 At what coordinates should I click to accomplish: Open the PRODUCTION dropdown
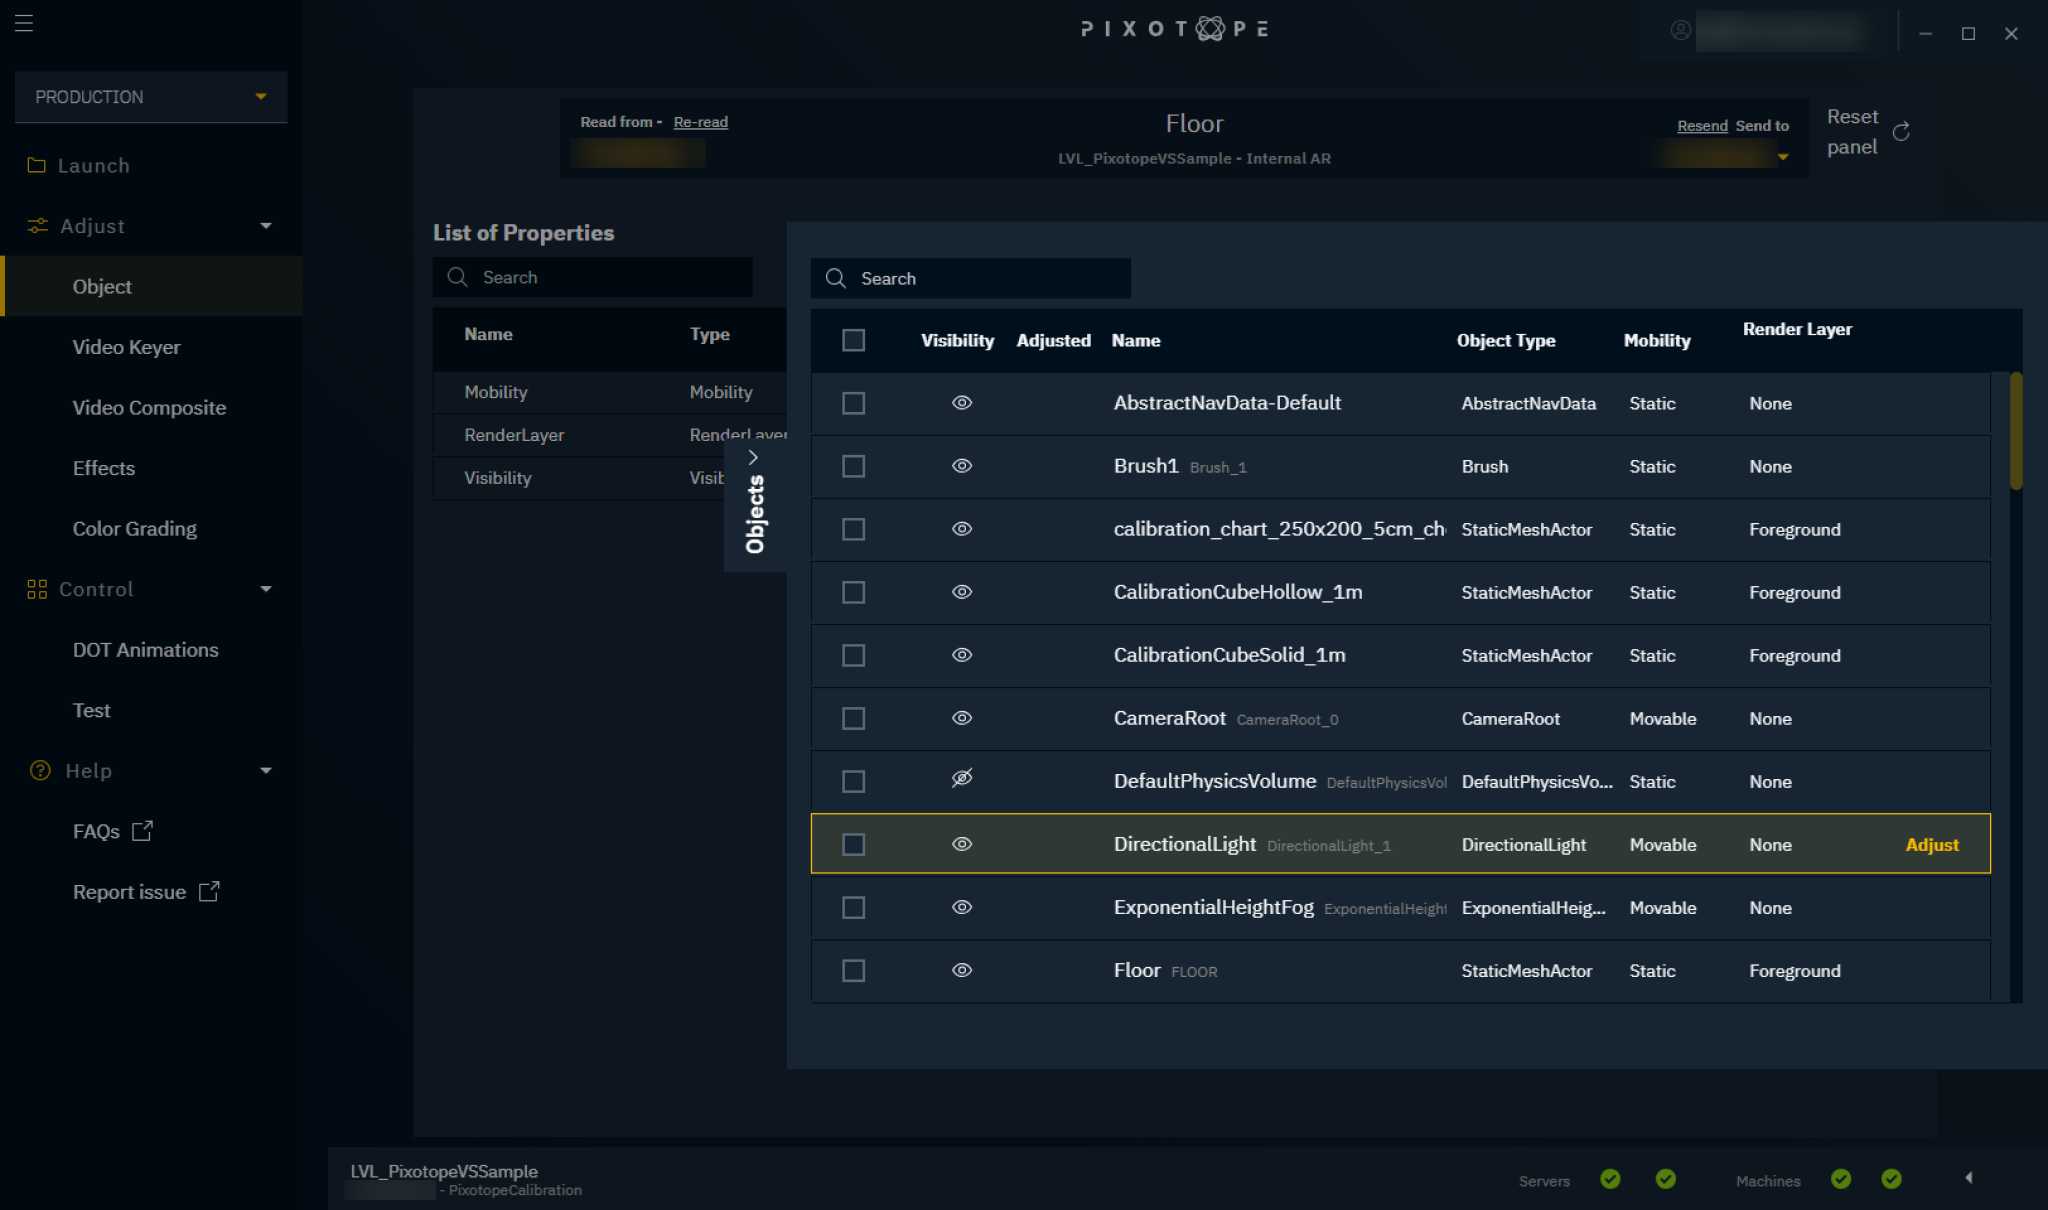151,97
